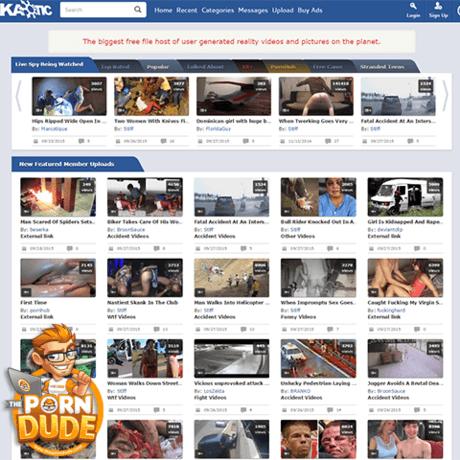The height and width of the screenshot is (460, 460).
Task: Click the magnifier icon in the search box
Action: click(x=137, y=10)
